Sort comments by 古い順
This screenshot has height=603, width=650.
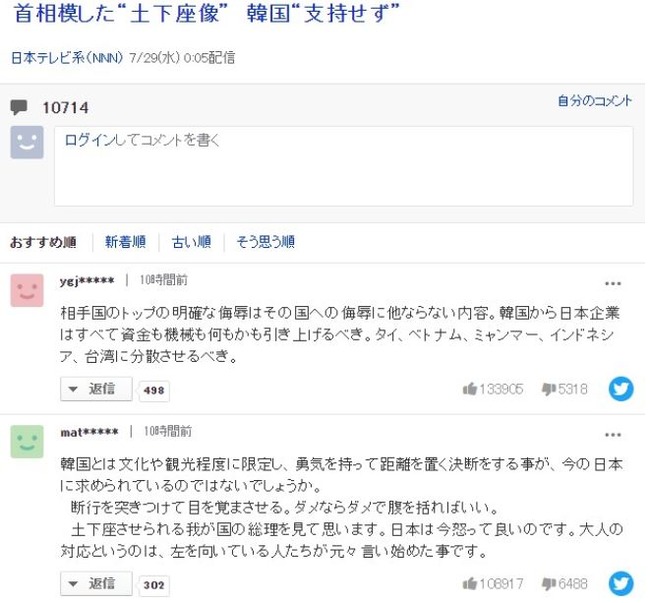[192, 242]
